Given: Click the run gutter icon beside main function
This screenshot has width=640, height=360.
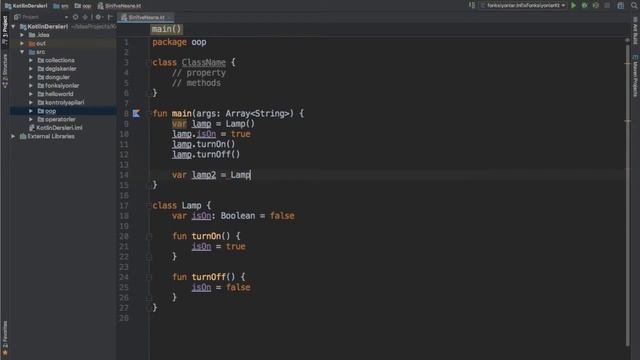Looking at the screenshot, I should pos(136,113).
